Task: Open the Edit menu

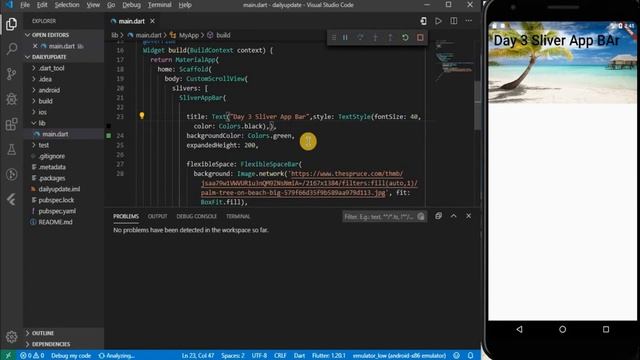Action: (x=42, y=5)
